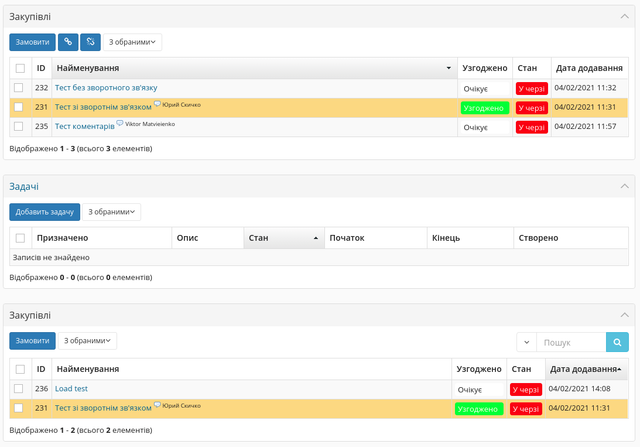Check the row 231 checkbox in bottom table
This screenshot has width=640, height=447.
[x=18, y=408]
